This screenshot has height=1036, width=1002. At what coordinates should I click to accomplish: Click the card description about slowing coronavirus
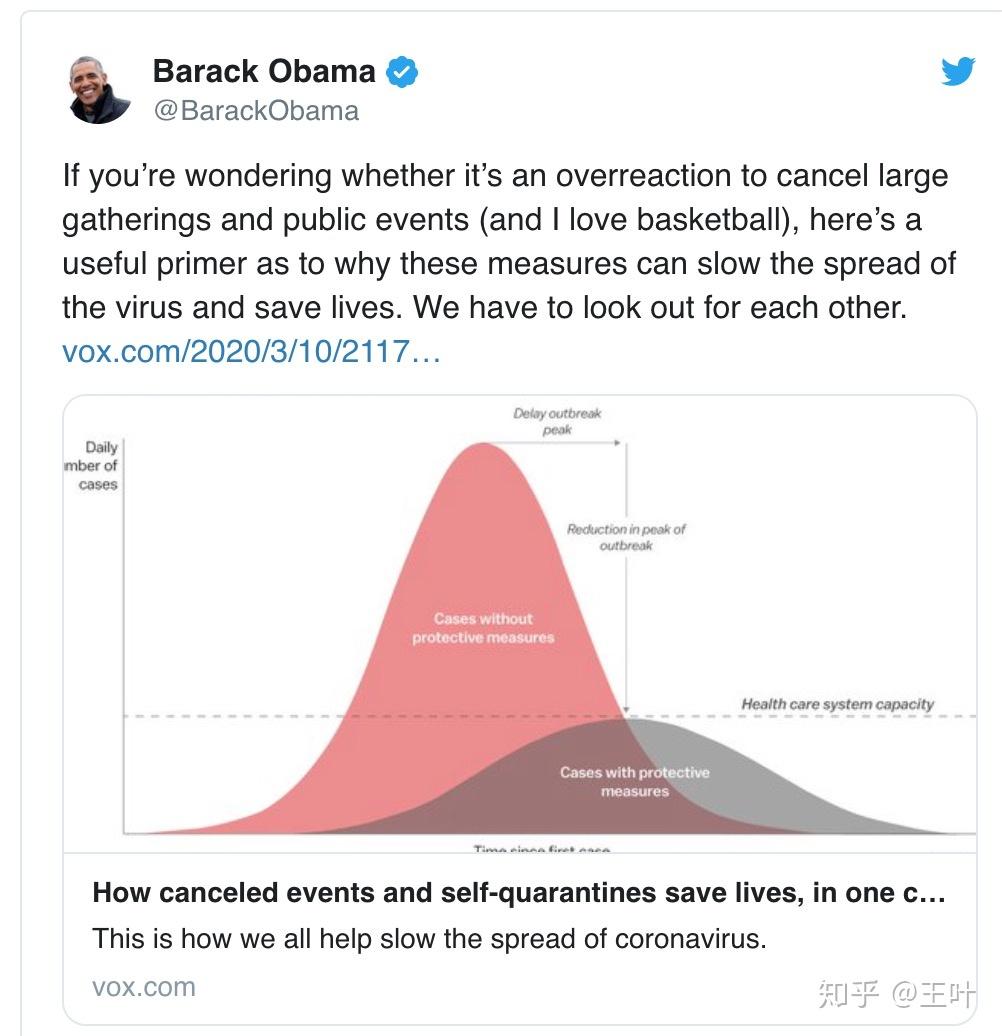coord(428,939)
